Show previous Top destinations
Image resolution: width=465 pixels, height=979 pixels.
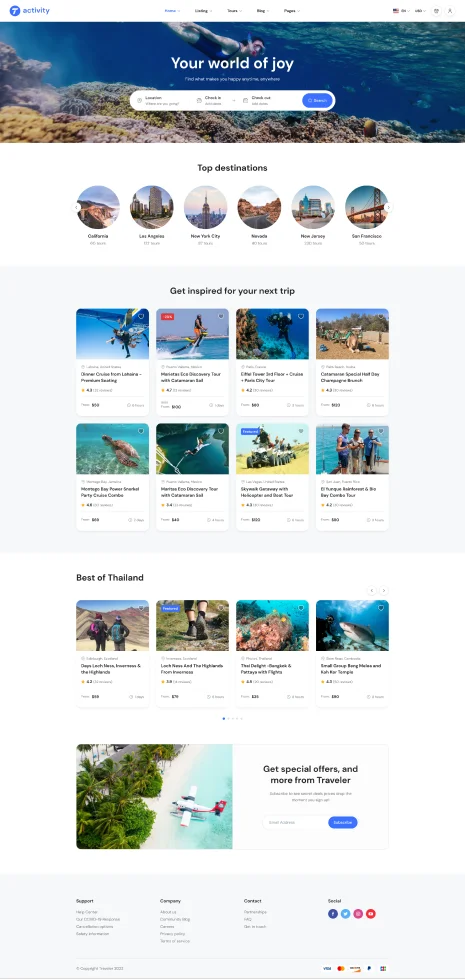(76, 207)
